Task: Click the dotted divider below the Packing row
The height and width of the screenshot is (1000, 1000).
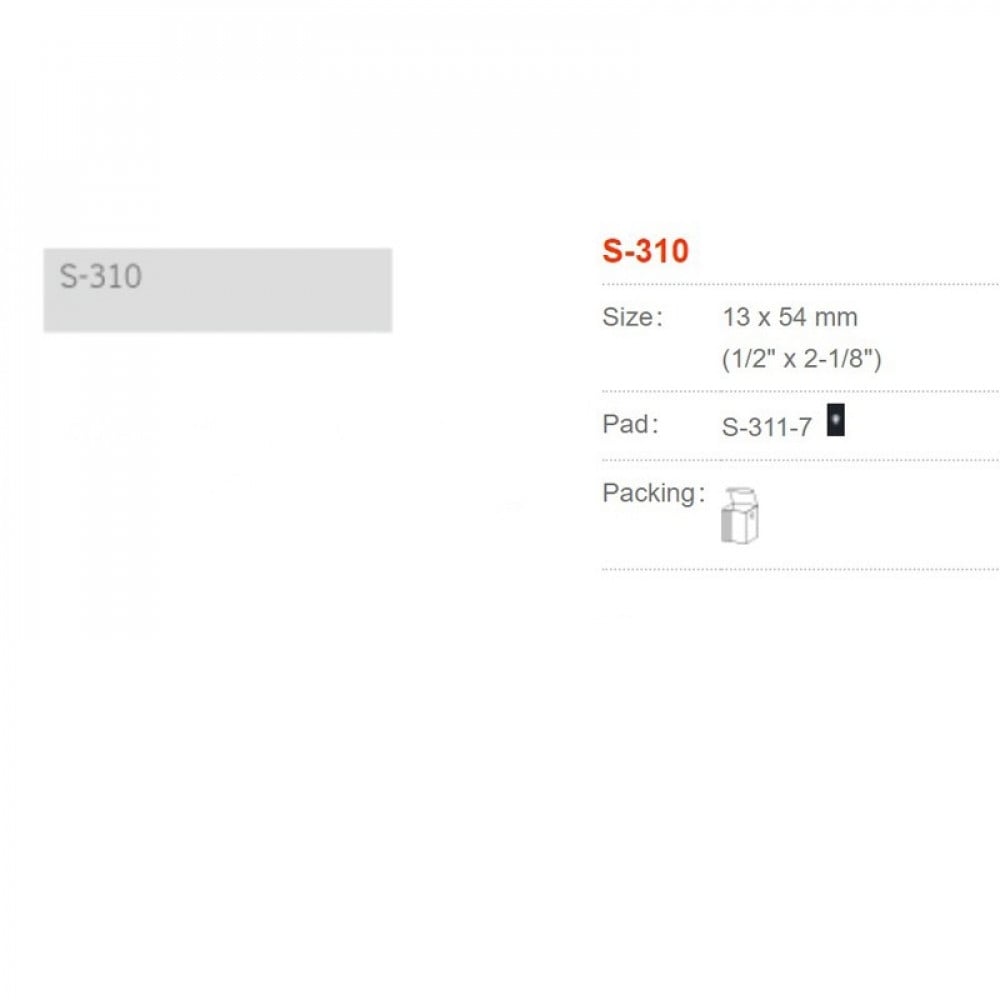Action: coord(800,569)
